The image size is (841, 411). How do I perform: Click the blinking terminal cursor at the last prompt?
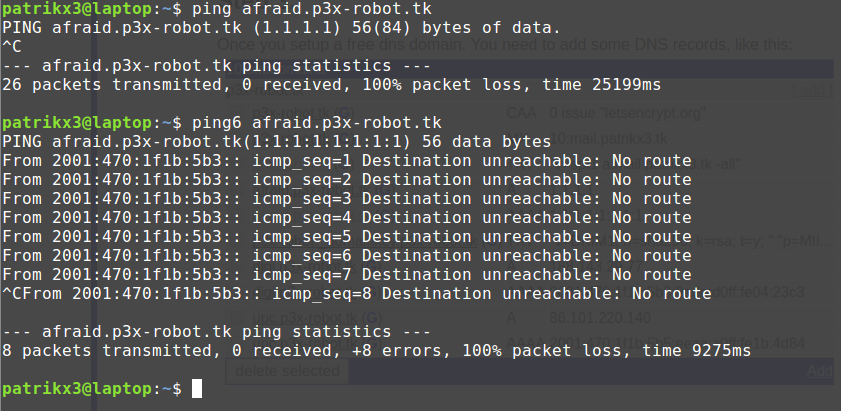[197, 388]
